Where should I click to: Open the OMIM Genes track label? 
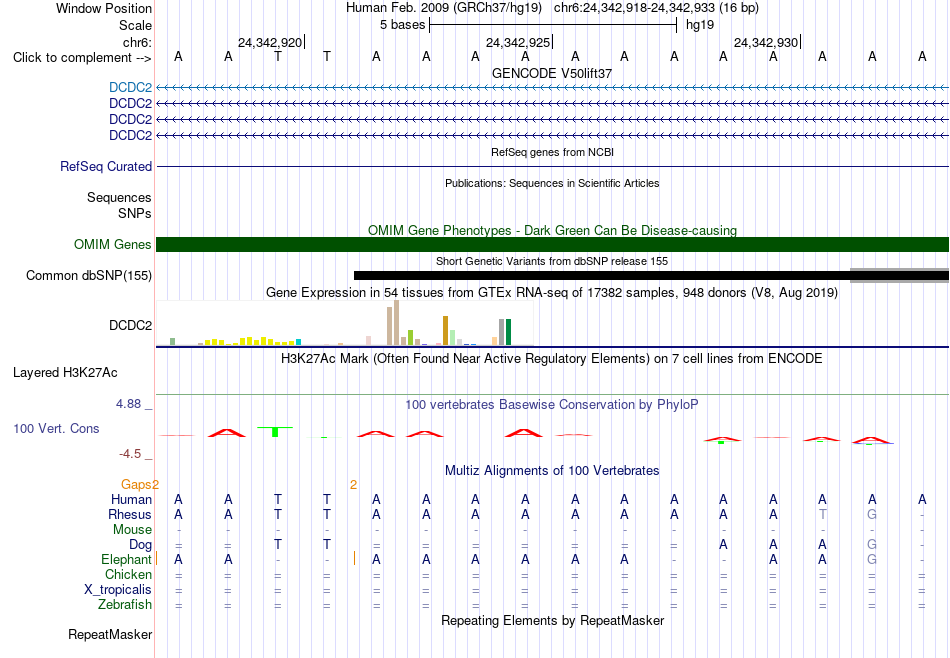pos(113,244)
